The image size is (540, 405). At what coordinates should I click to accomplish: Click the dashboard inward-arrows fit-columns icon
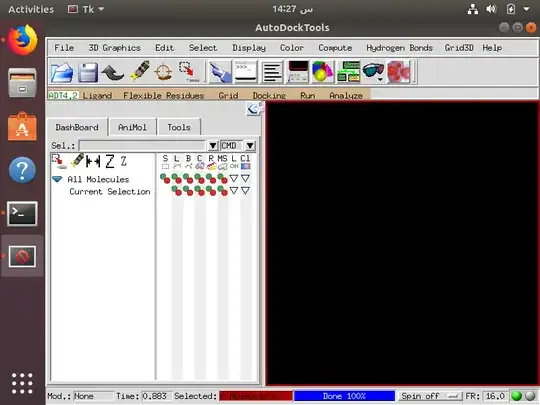[x=93, y=161]
